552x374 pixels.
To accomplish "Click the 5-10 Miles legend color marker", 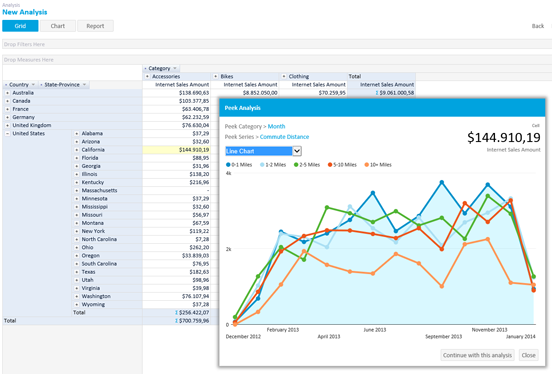I will tap(330, 165).
